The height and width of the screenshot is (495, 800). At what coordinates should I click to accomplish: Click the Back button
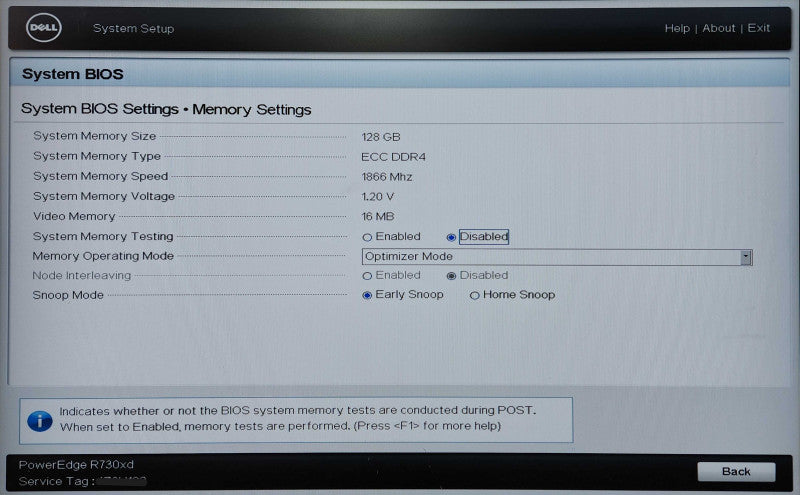(x=736, y=472)
